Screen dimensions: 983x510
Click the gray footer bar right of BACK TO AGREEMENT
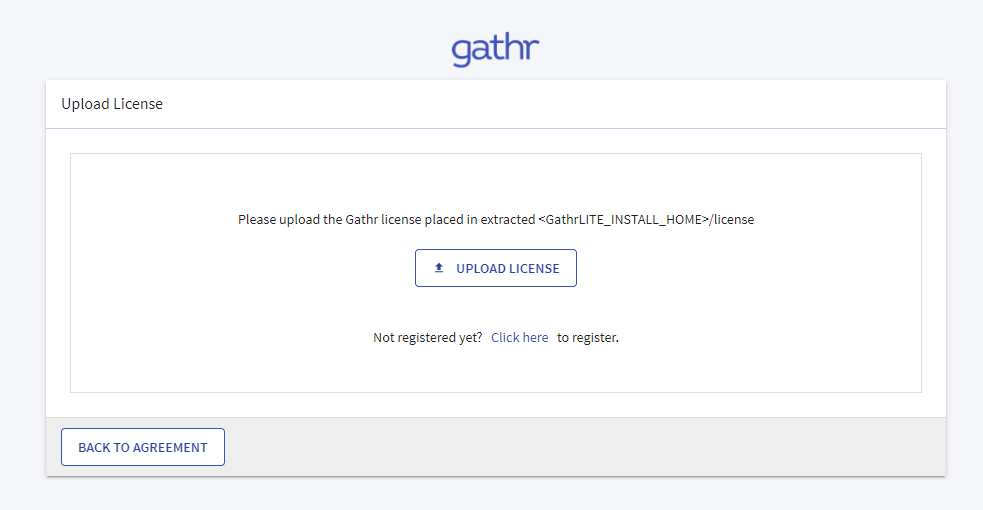point(580,447)
